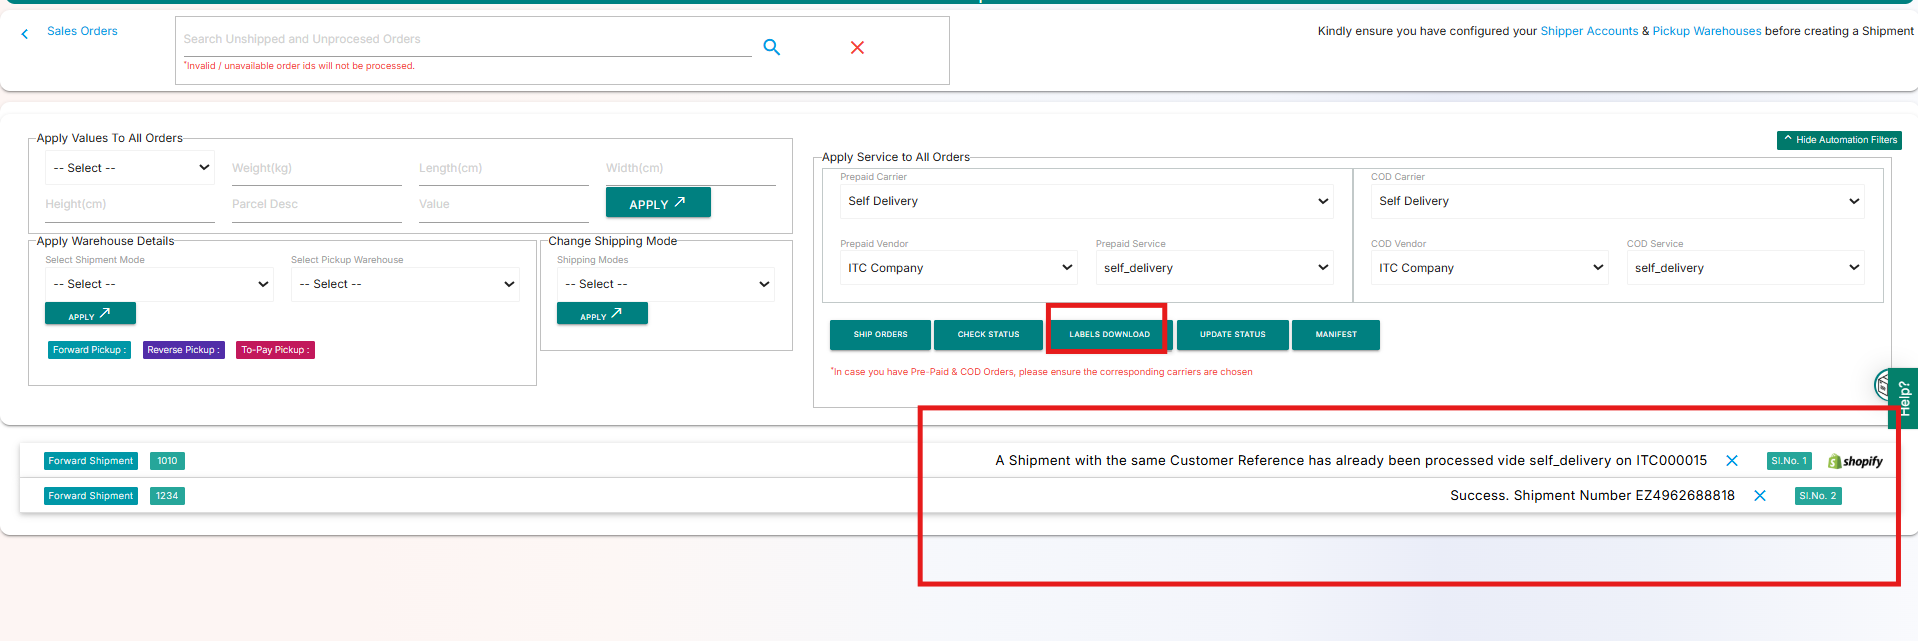Viewport: 1918px width, 641px height.
Task: Open the Prepaid Vendor dropdown
Action: pos(959,268)
